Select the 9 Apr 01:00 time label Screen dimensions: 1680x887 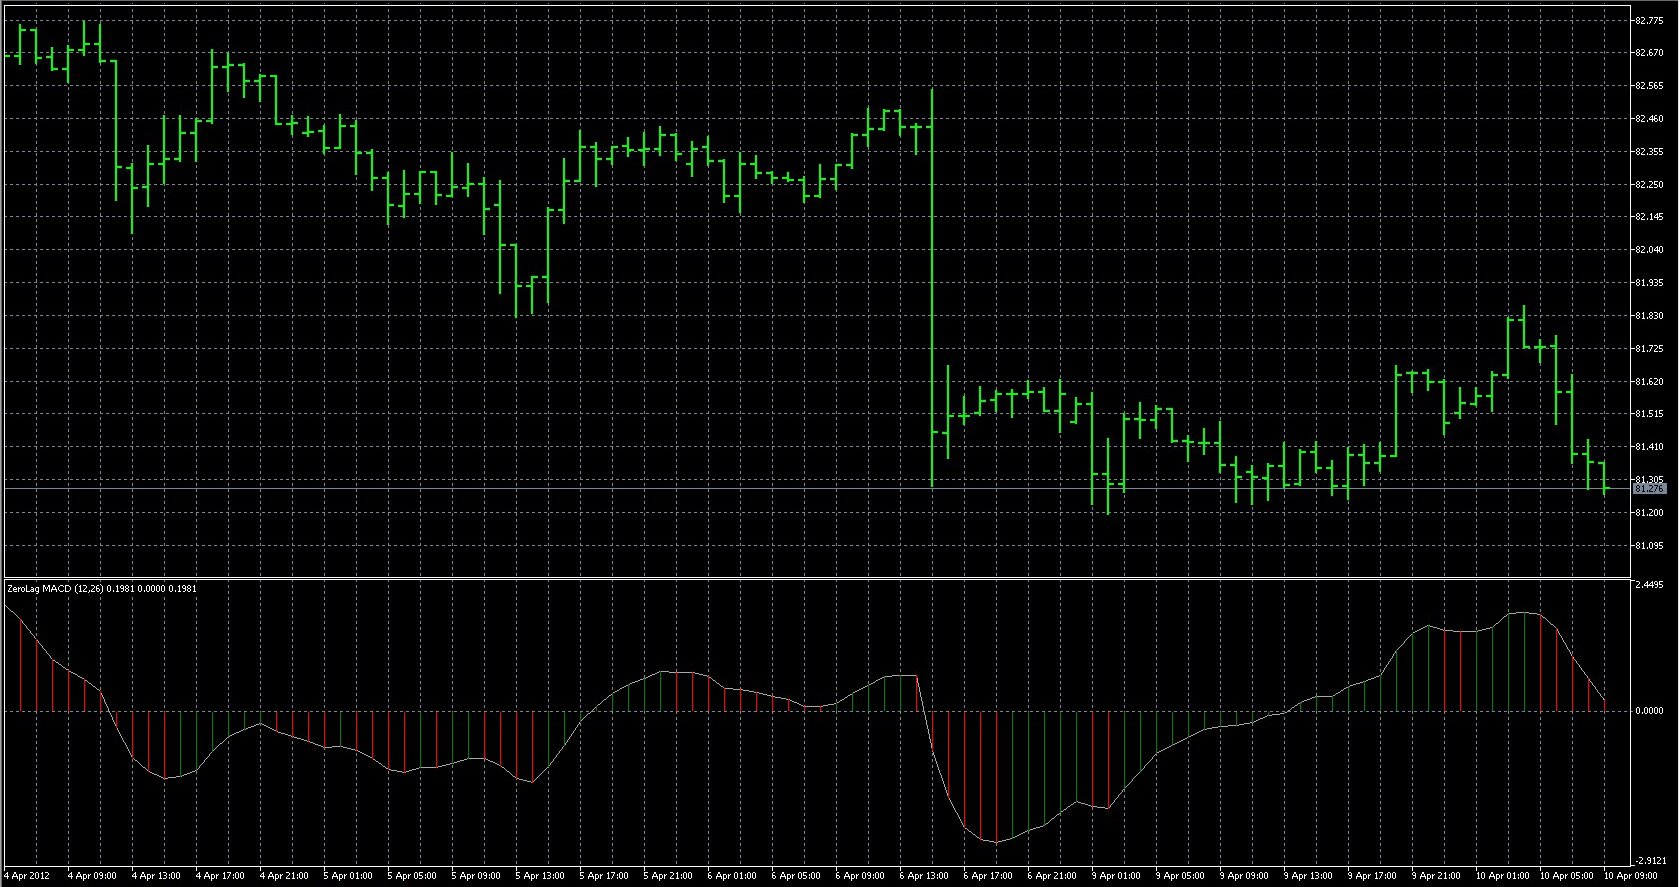coord(1116,876)
